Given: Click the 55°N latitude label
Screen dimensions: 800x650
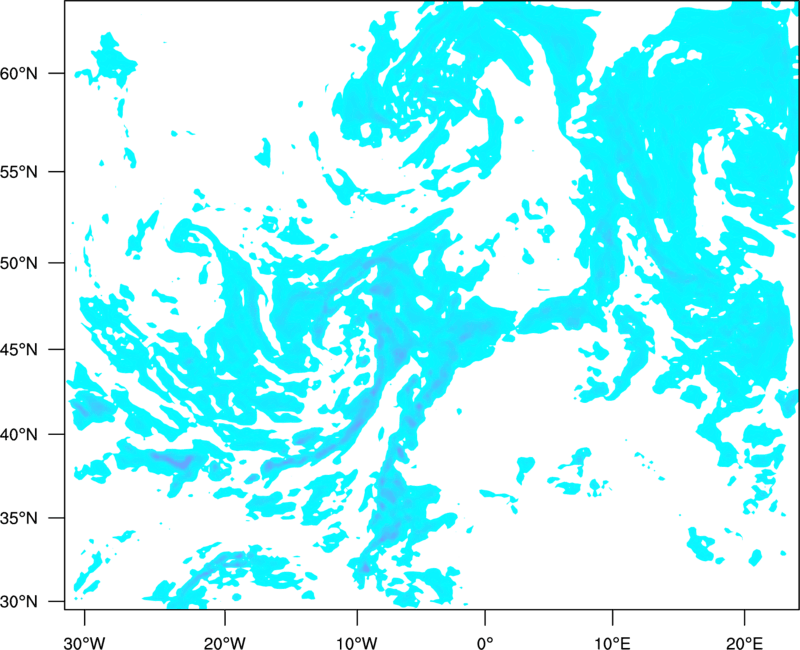Looking at the screenshot, I should (19, 172).
